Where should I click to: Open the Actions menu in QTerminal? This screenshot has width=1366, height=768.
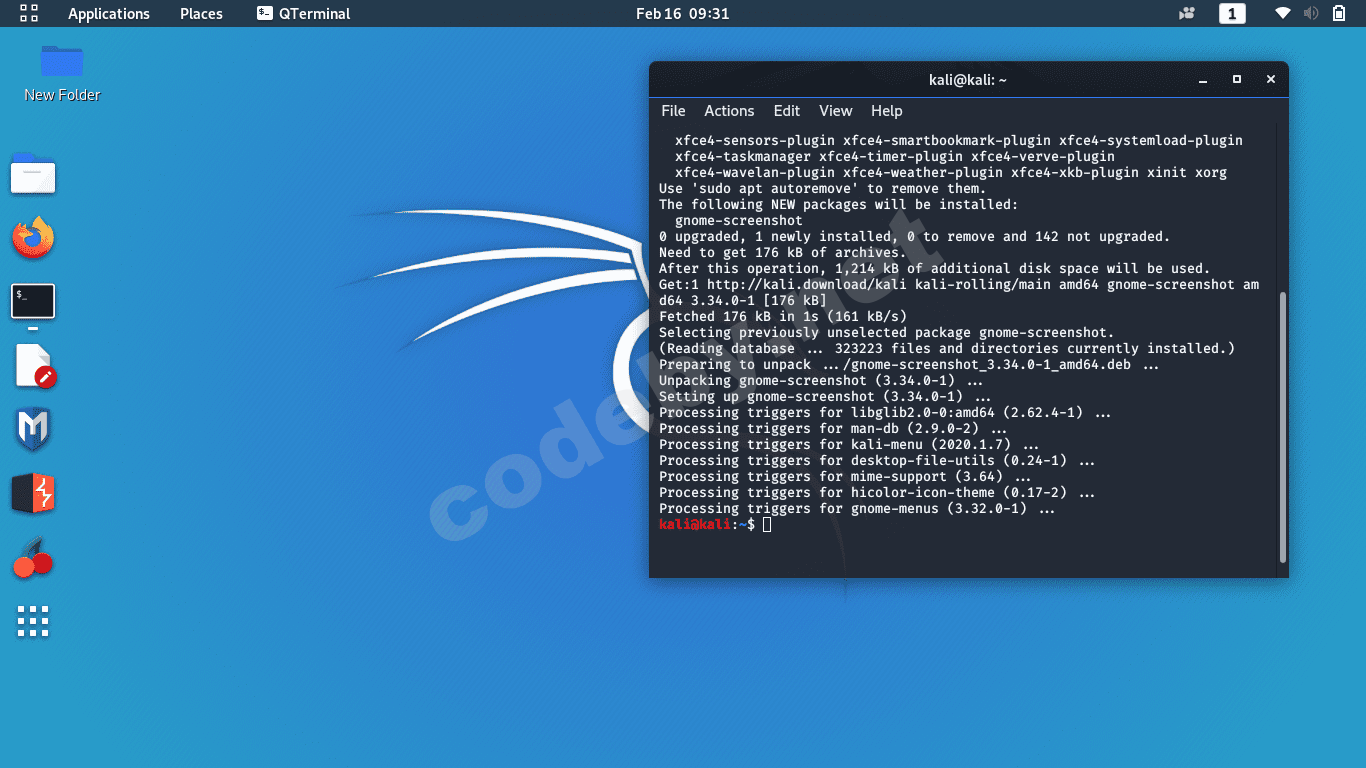[729, 111]
